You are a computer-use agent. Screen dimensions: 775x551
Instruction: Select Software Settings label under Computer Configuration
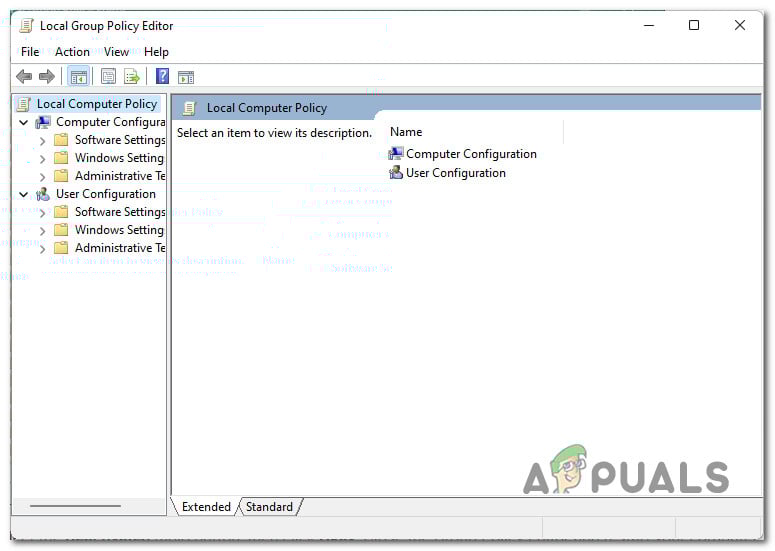tap(120, 140)
